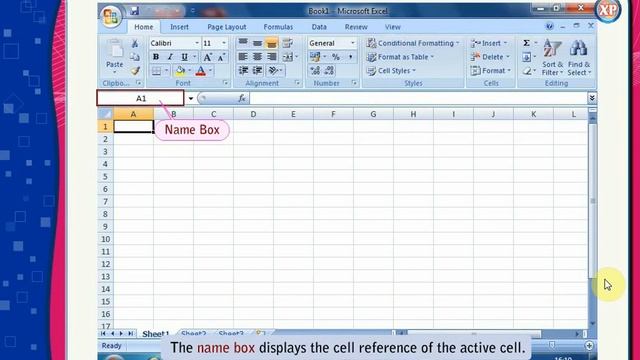
Task: Expand the formula bar
Action: tap(592, 98)
